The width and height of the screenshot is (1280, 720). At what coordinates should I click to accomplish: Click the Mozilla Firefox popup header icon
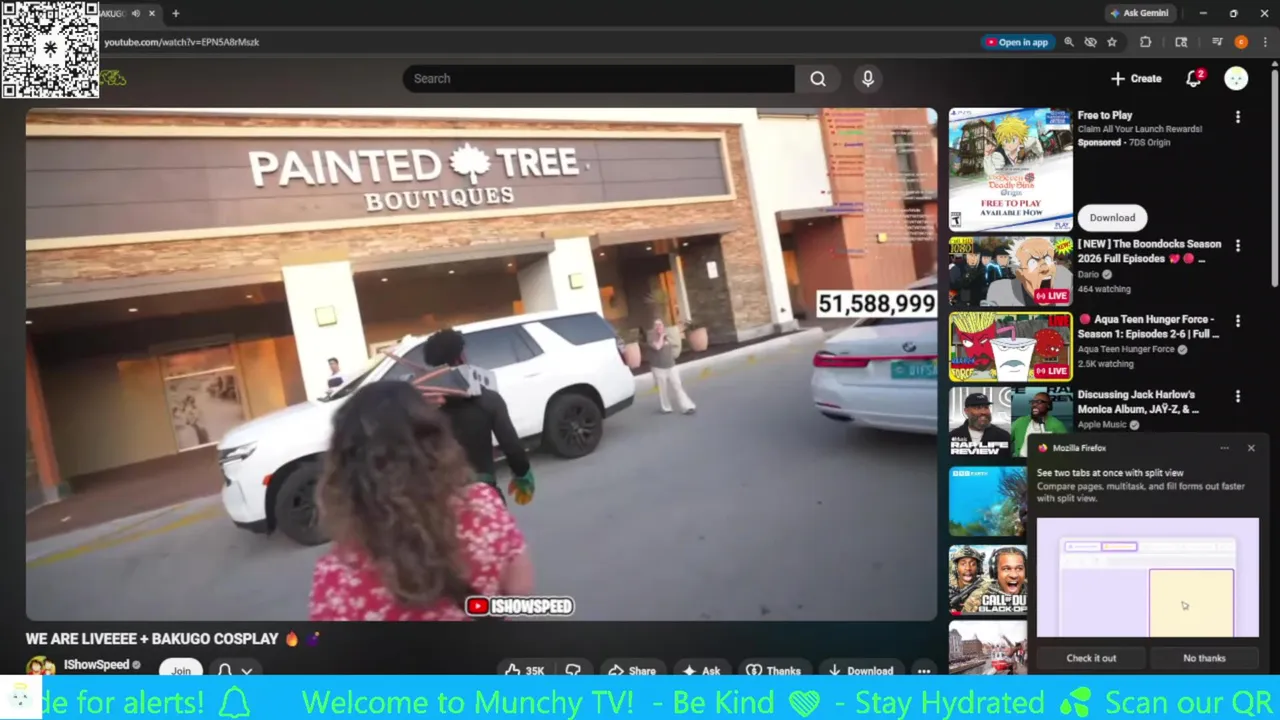click(x=1043, y=448)
